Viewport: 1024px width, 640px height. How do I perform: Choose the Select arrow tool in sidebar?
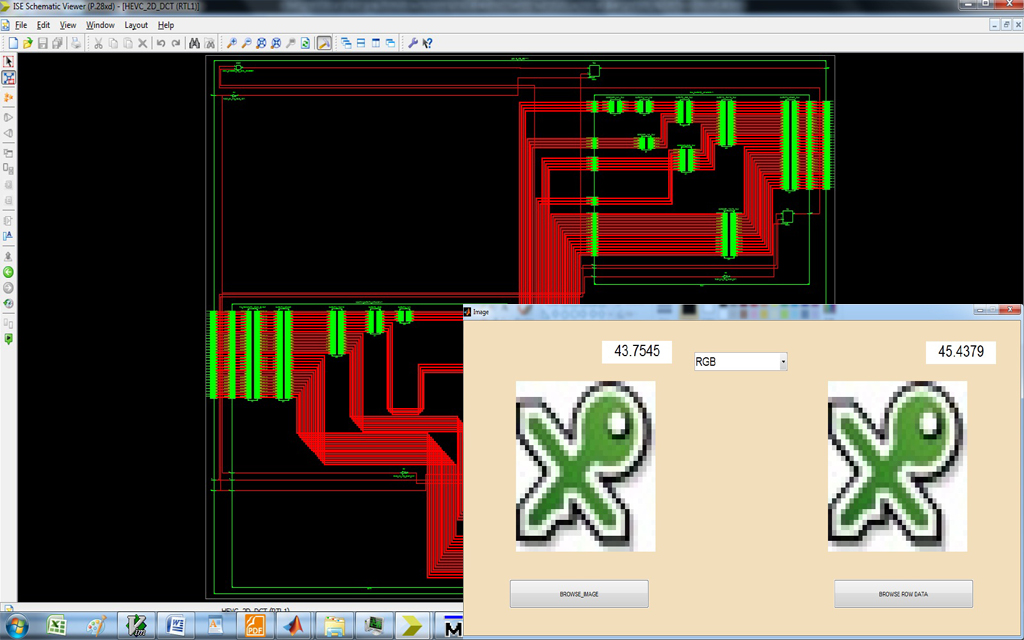[x=8, y=61]
